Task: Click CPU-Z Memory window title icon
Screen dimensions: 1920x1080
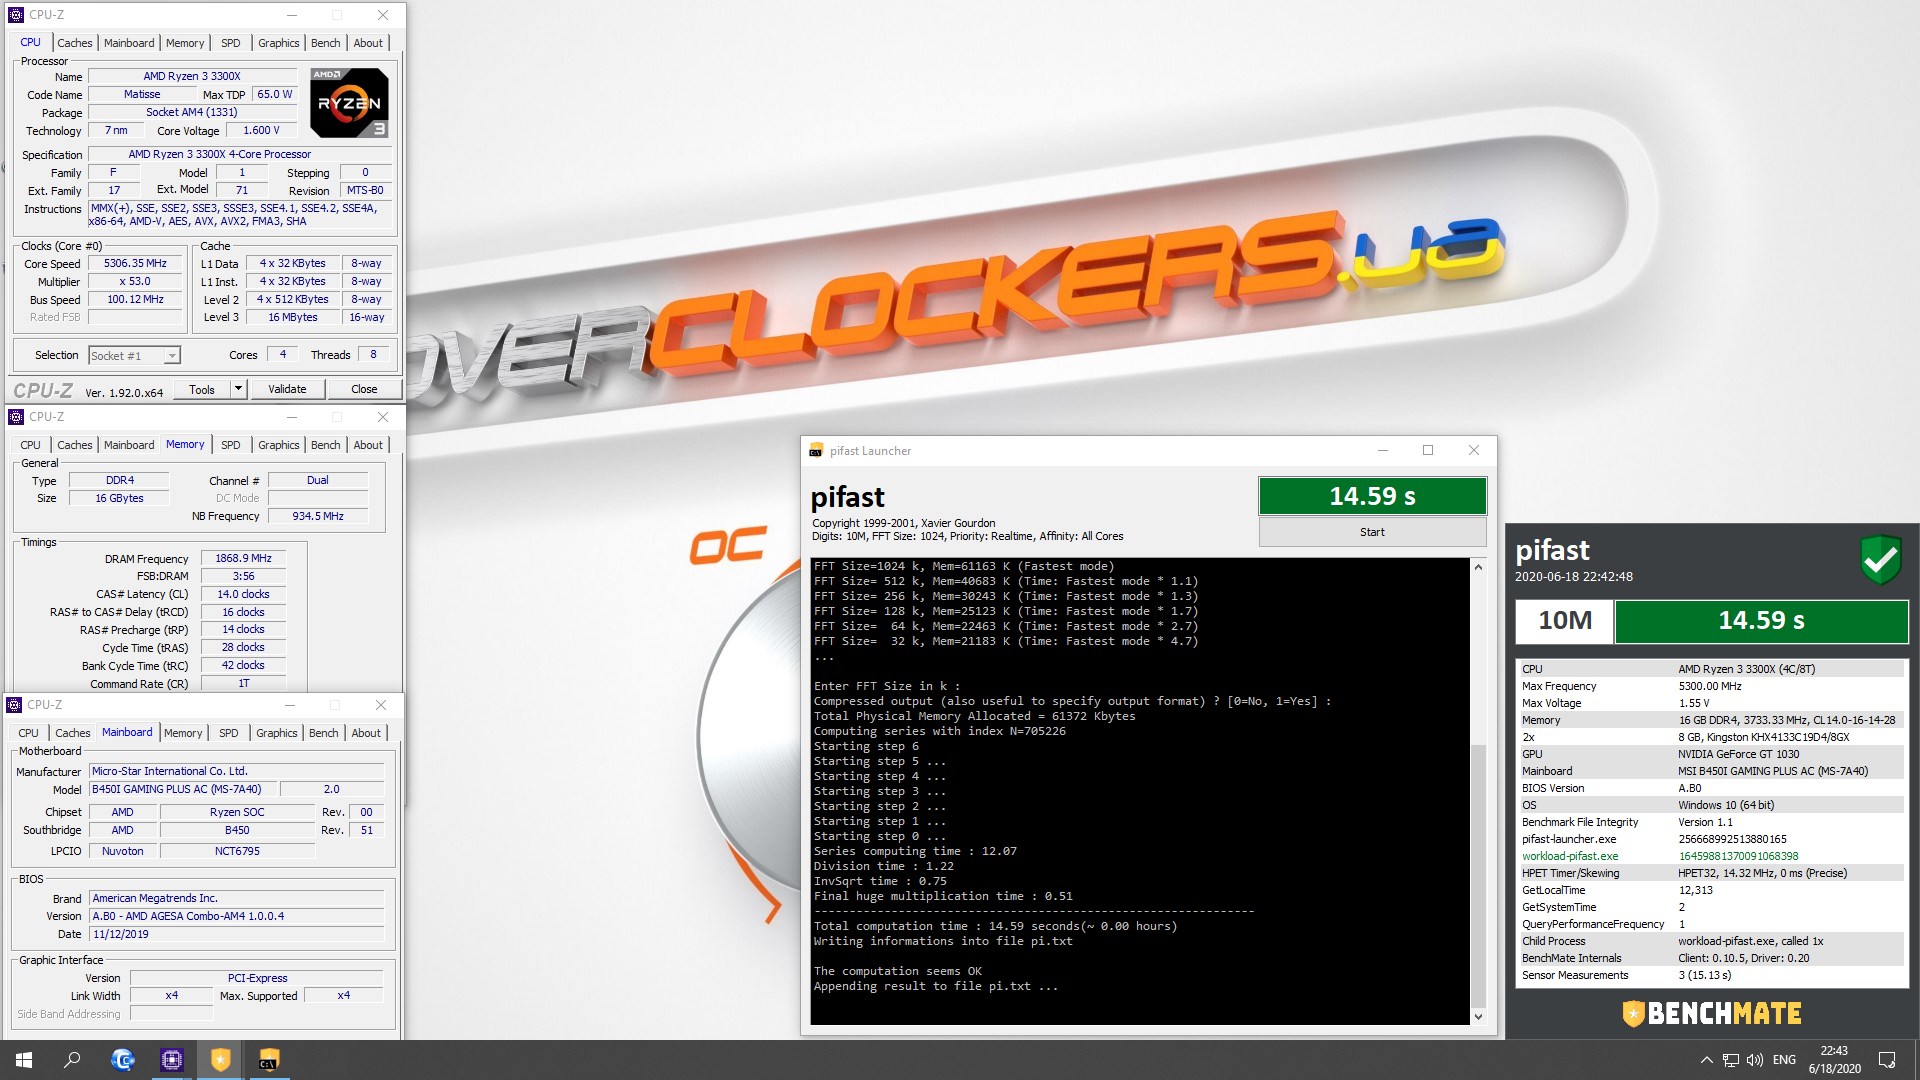Action: [x=15, y=417]
